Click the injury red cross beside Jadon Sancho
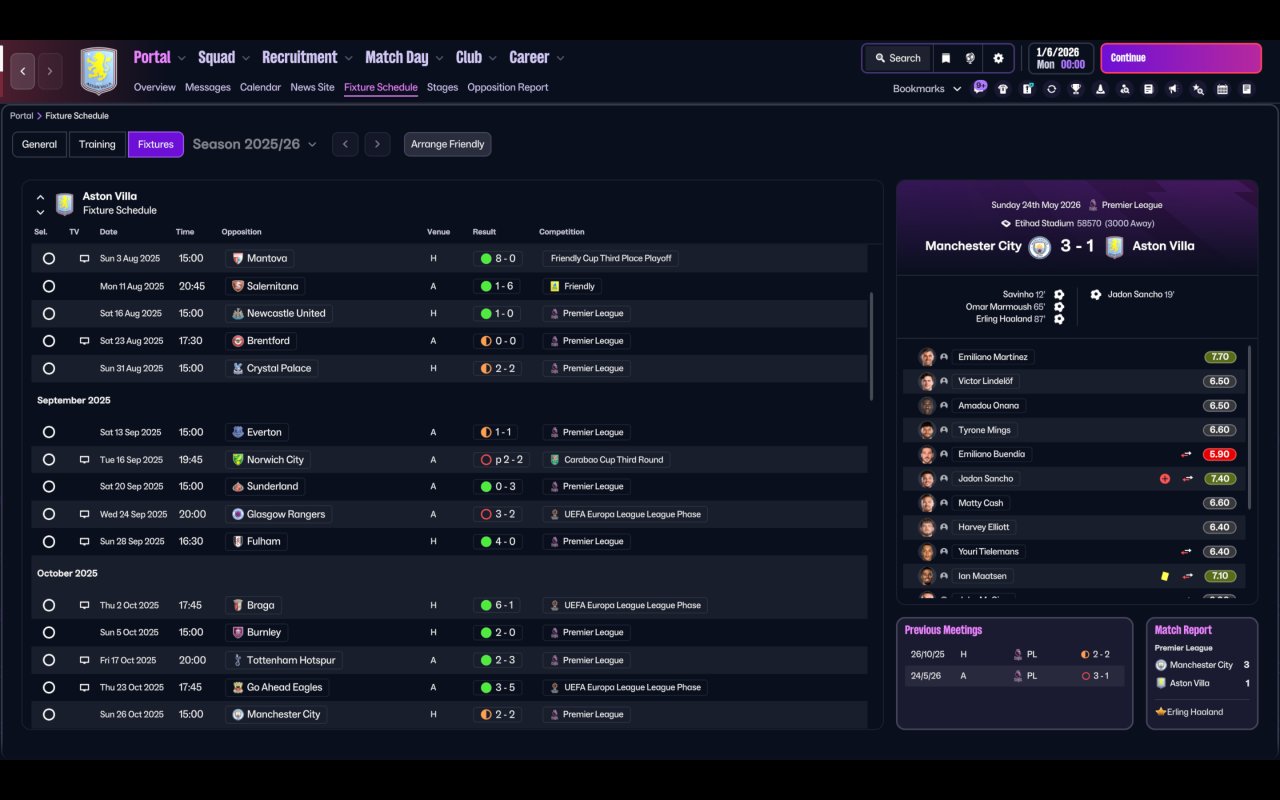1280x800 pixels. [x=1165, y=479]
